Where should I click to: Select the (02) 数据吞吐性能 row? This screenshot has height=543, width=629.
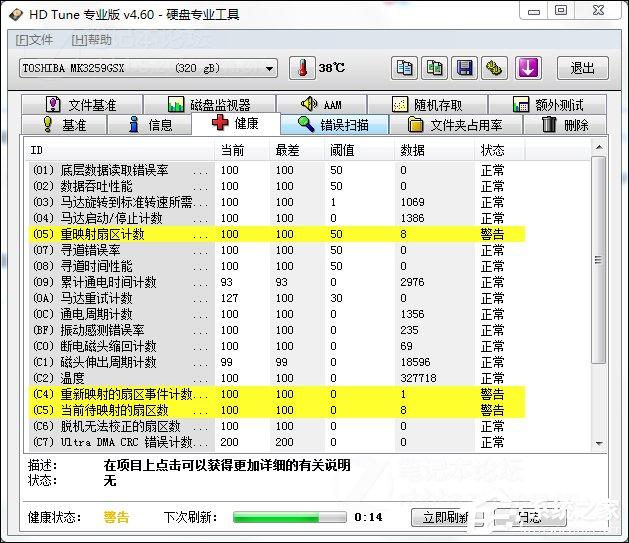coord(277,186)
